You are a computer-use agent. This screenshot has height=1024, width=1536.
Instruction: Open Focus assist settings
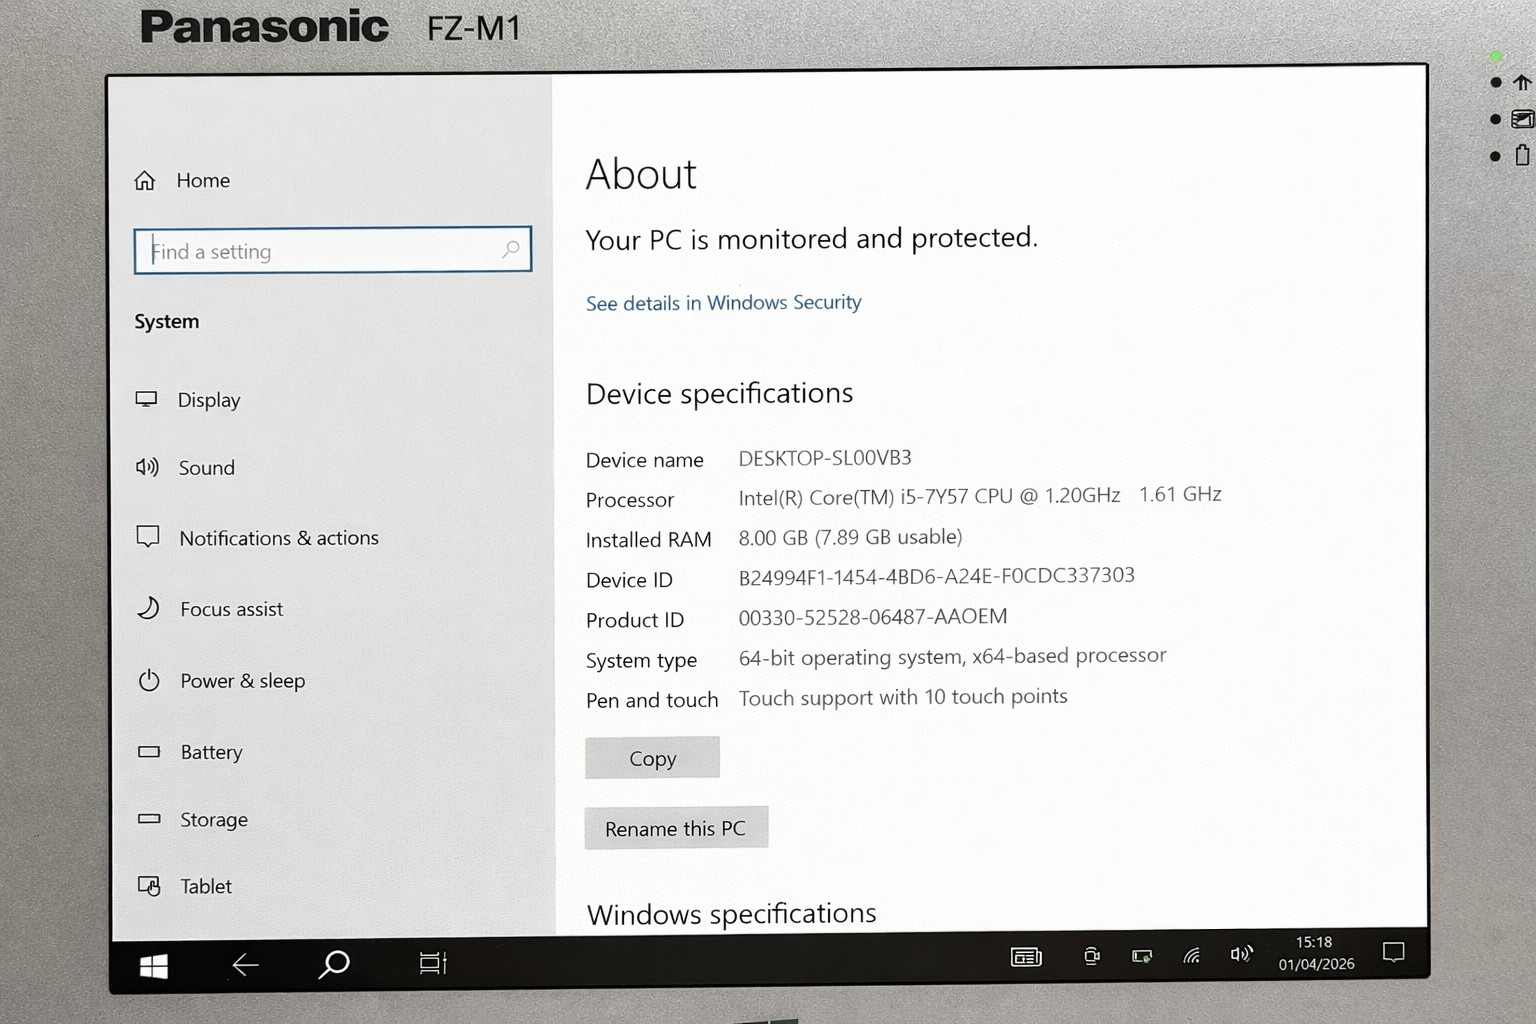[x=210, y=609]
